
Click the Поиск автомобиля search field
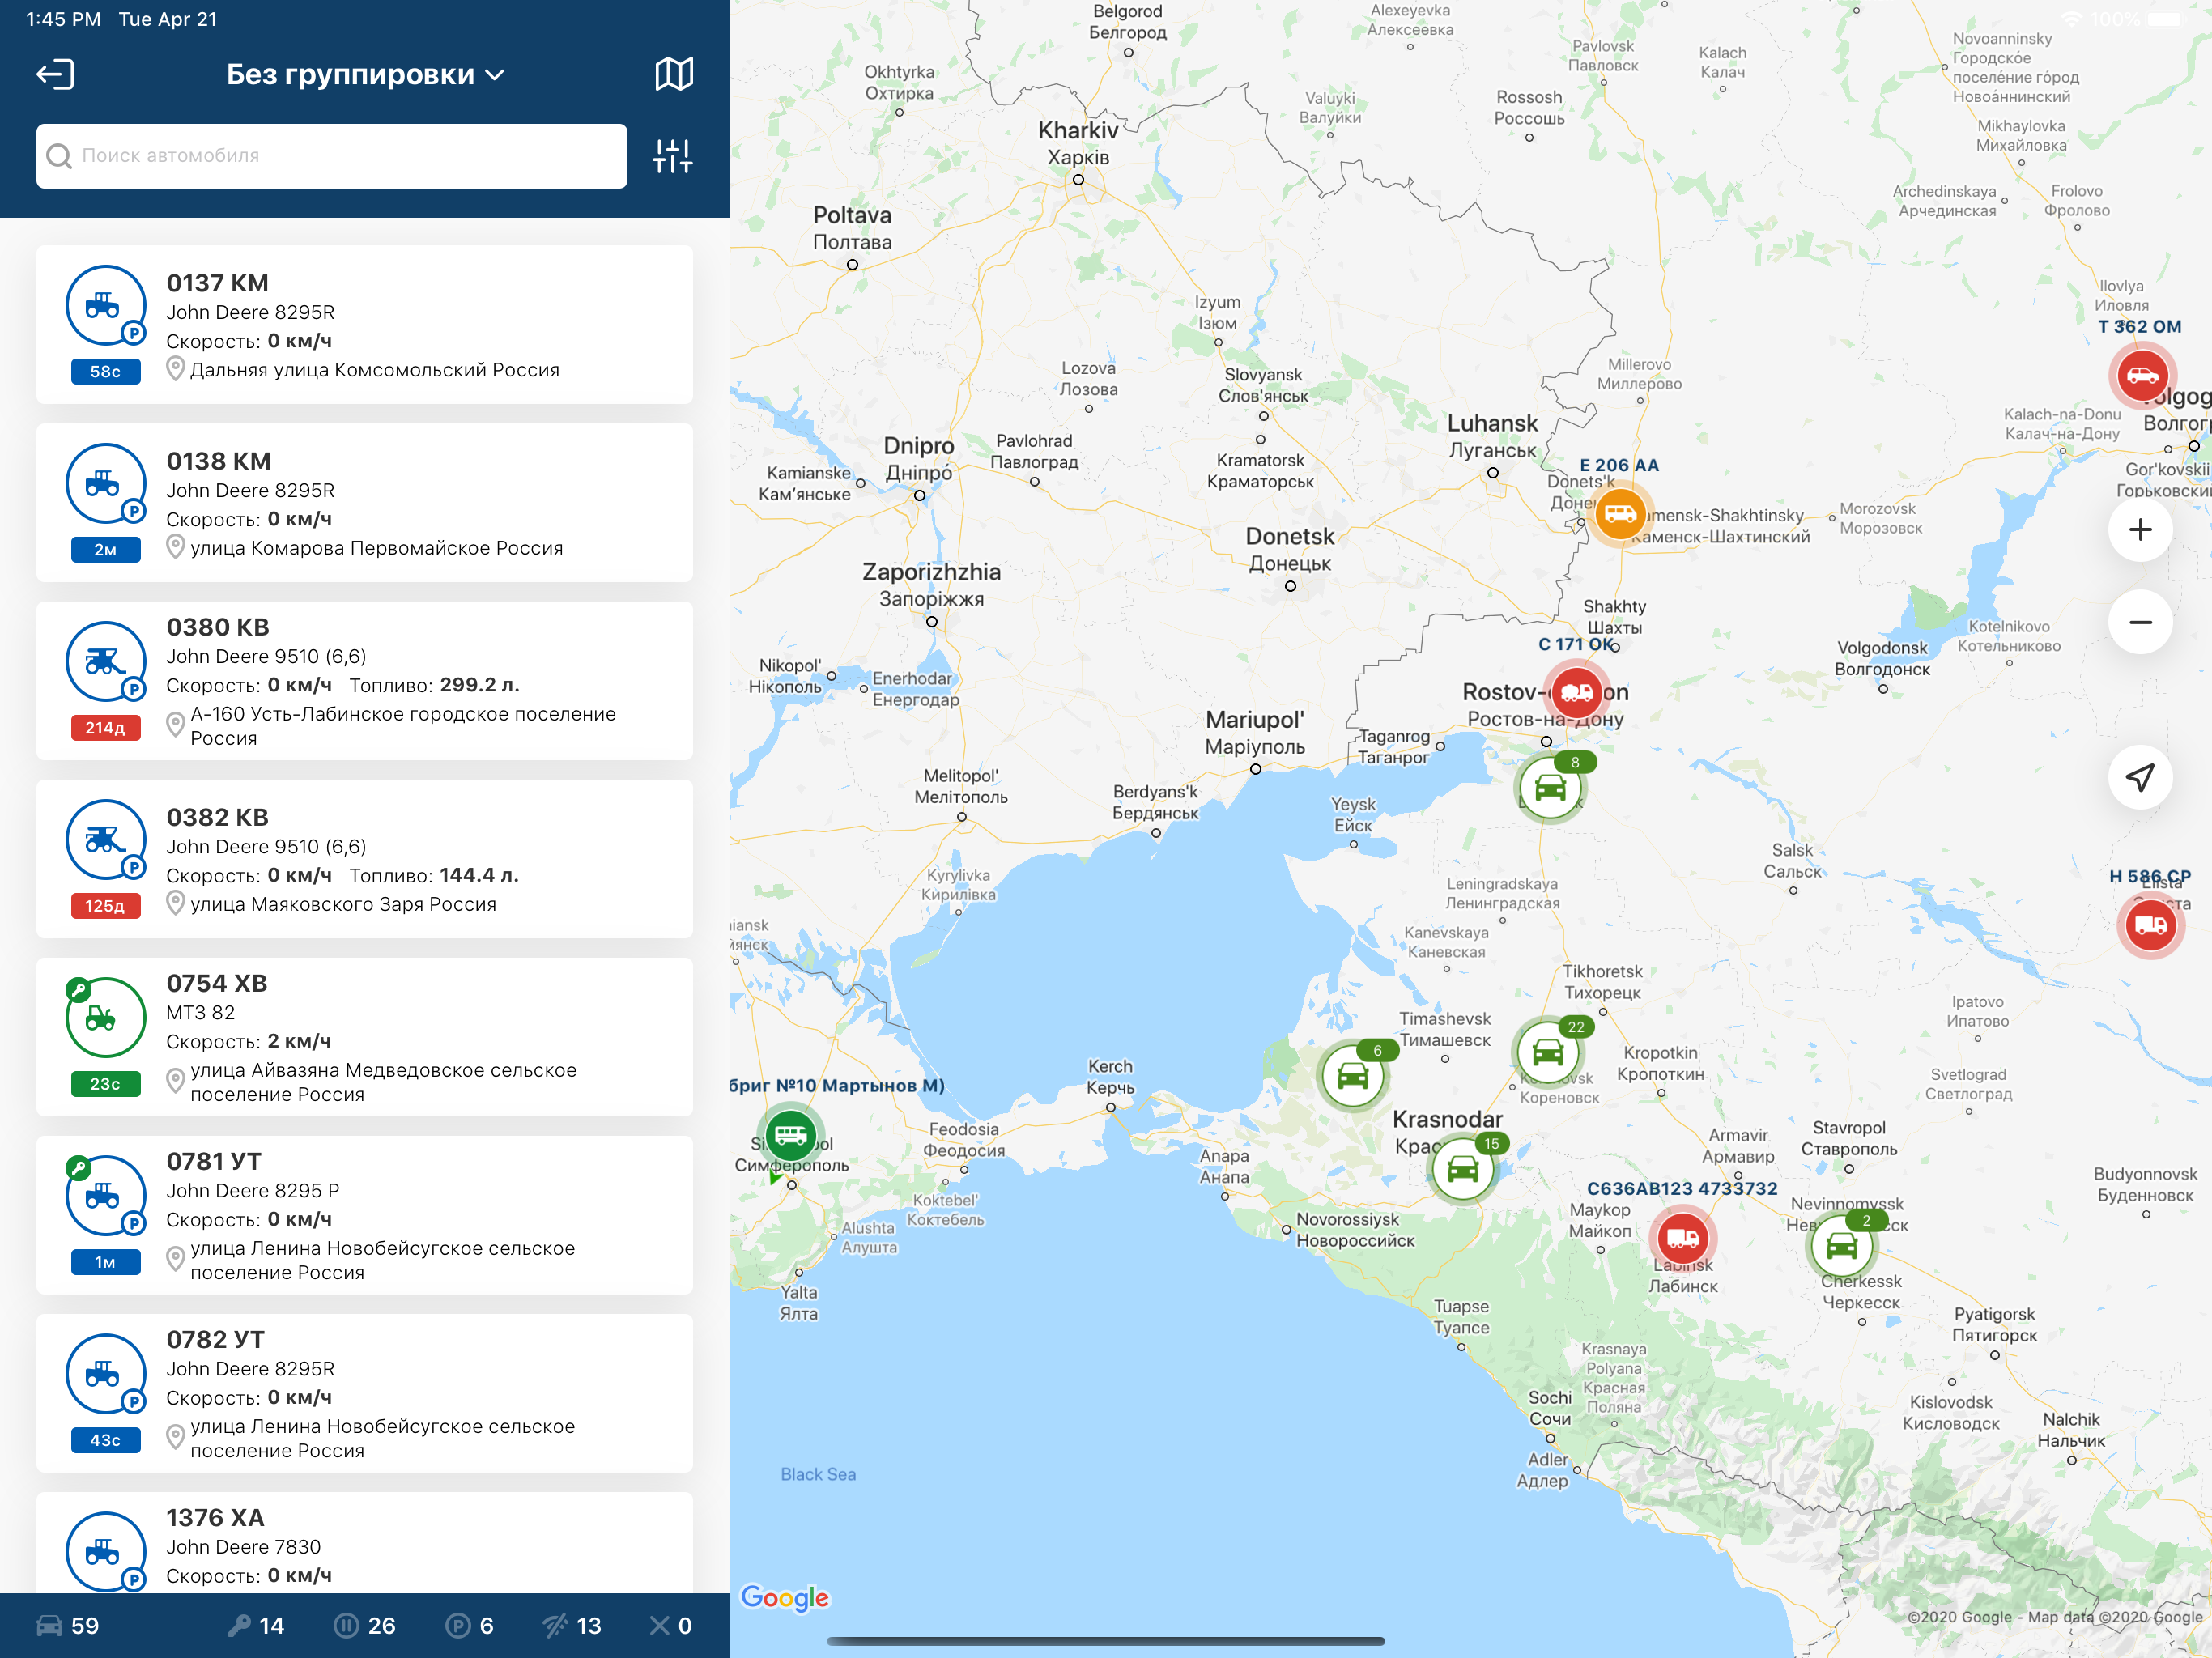click(x=332, y=156)
